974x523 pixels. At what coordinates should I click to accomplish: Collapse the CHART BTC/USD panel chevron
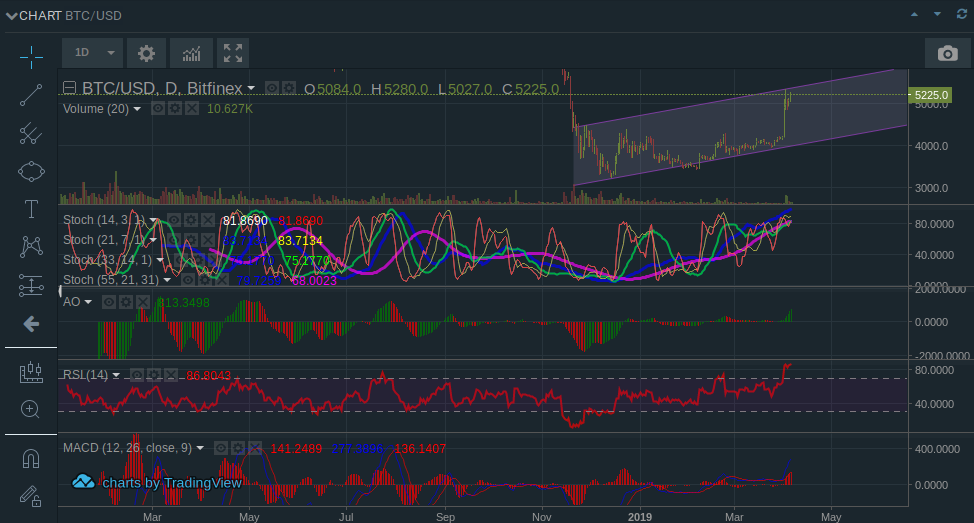coord(10,15)
